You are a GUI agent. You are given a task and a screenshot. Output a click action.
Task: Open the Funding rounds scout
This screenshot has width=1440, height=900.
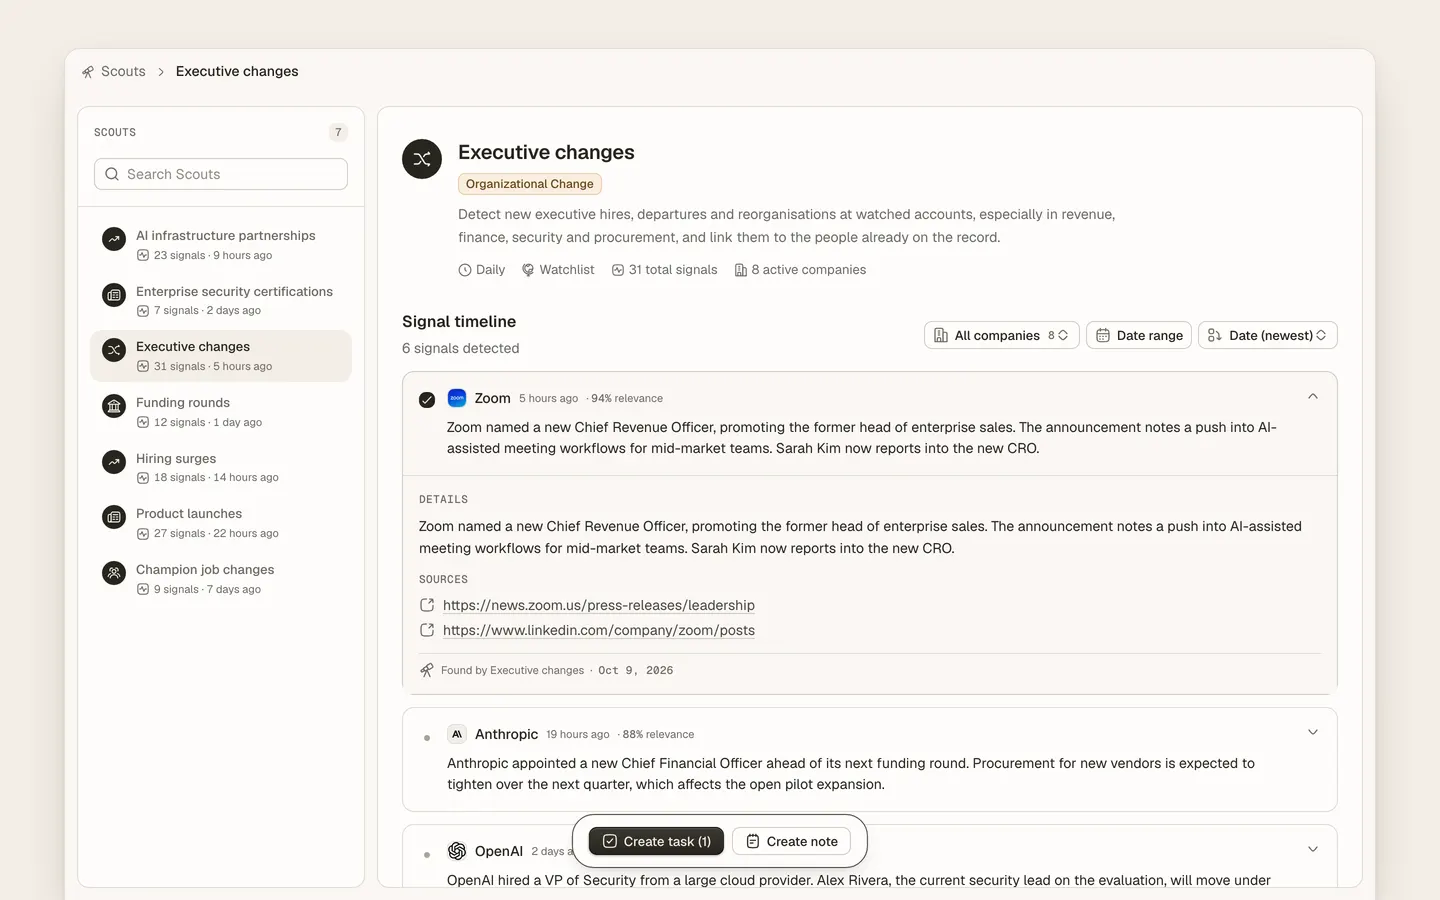click(221, 411)
